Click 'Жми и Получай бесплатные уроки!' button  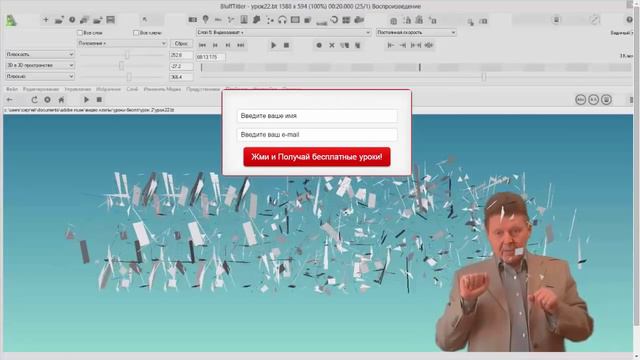pyautogui.click(x=317, y=157)
